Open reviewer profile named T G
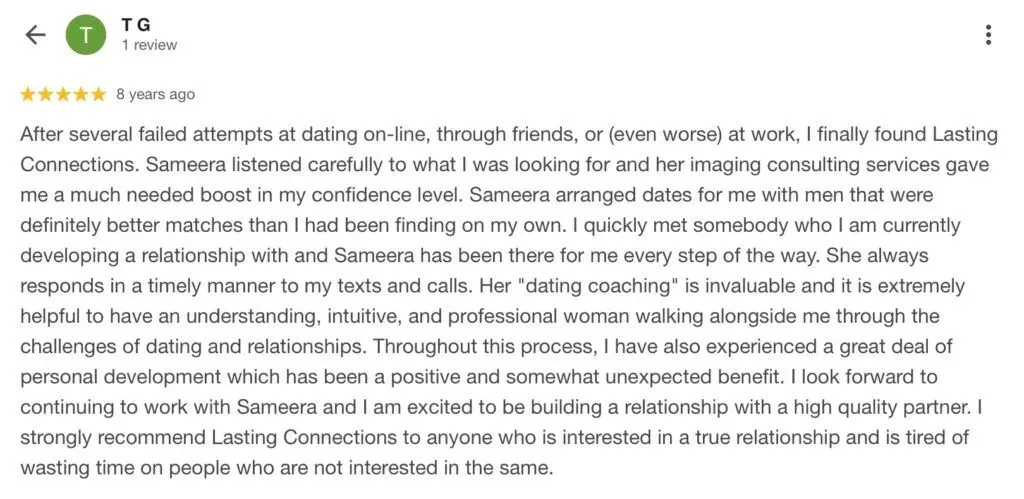This screenshot has height=499, width=1024. 136,25
